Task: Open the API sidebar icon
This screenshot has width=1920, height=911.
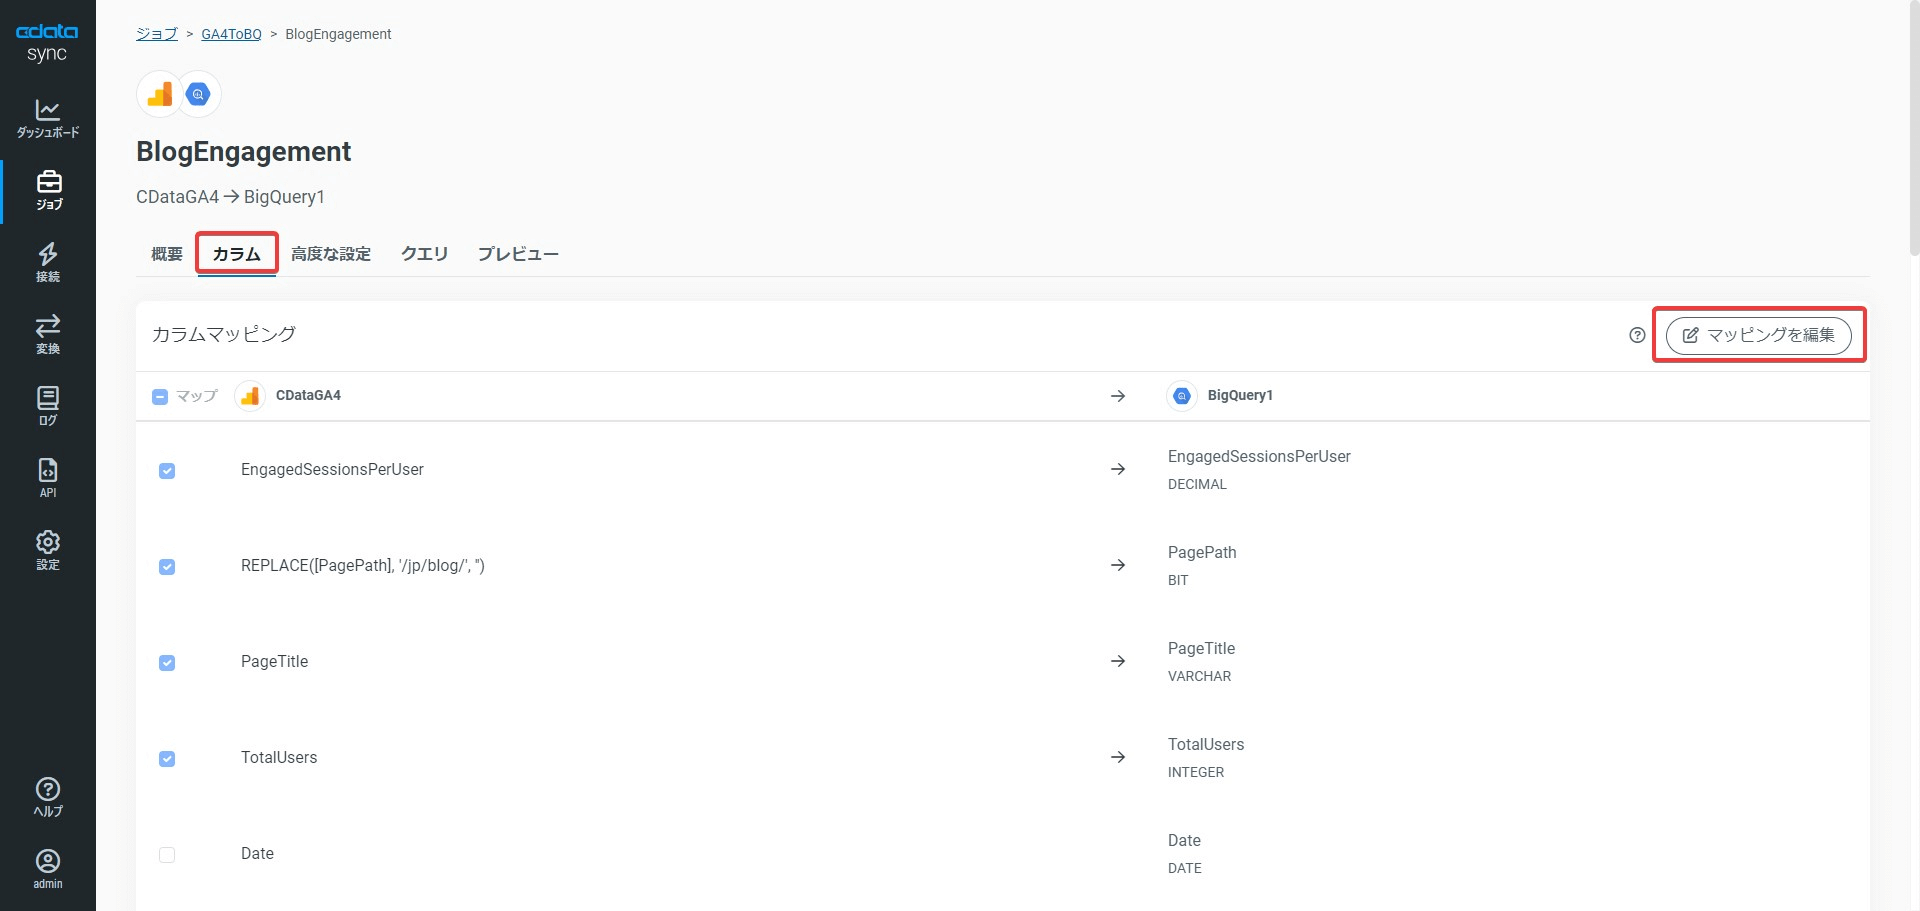Action: pos(48,478)
